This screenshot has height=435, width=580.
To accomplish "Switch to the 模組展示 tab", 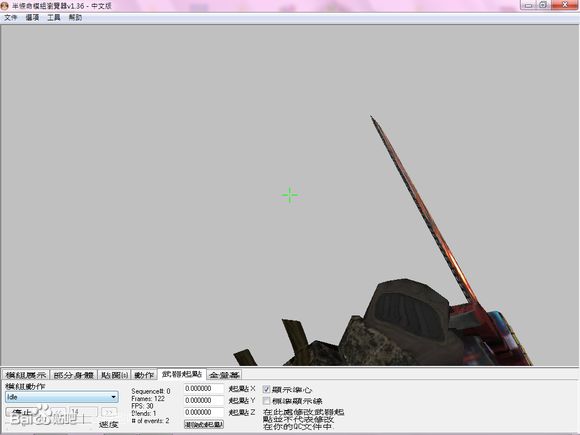I will [x=26, y=375].
